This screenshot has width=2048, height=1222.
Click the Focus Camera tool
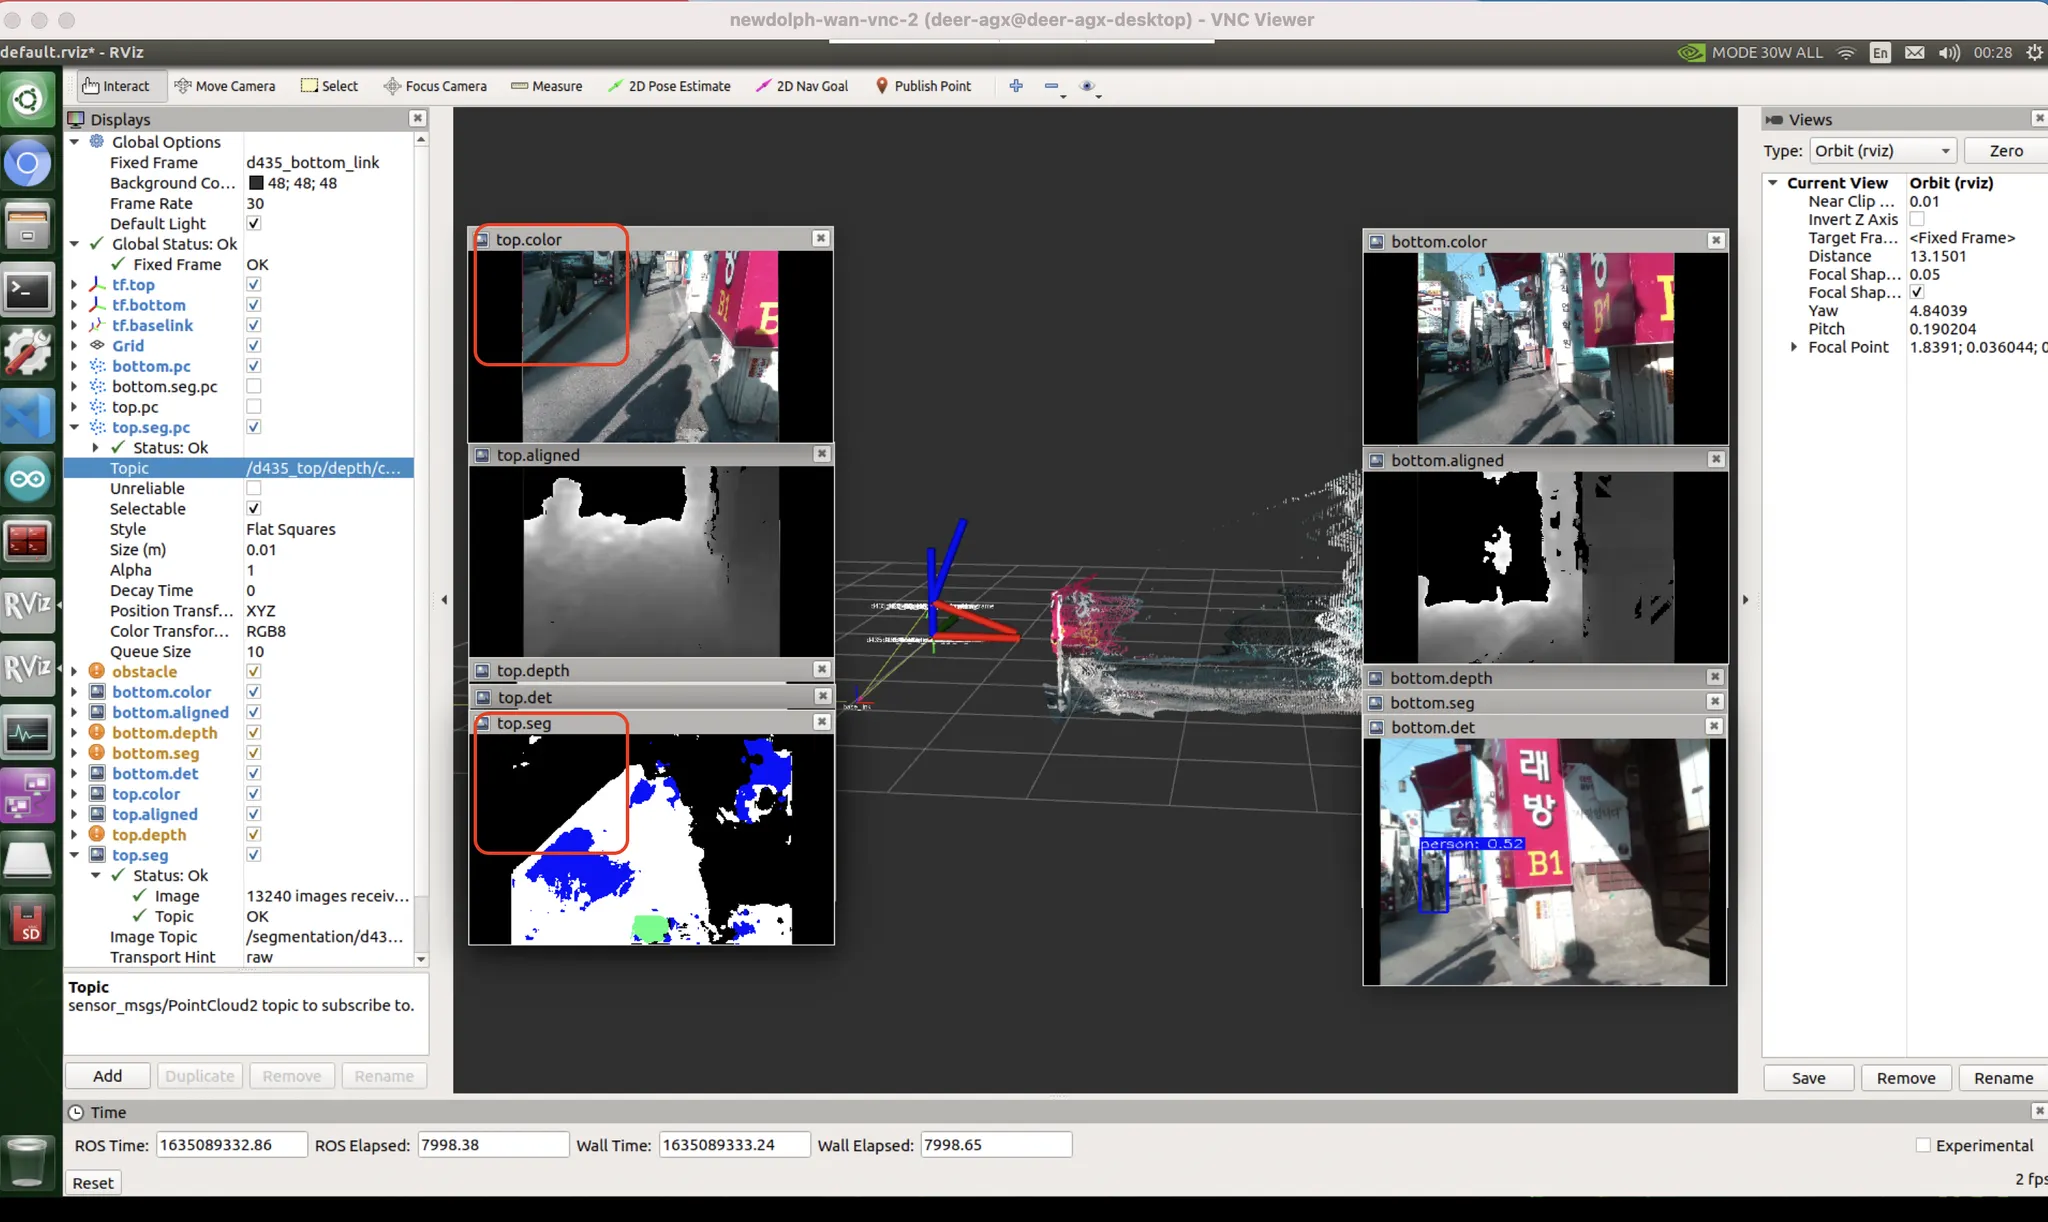pos(435,86)
